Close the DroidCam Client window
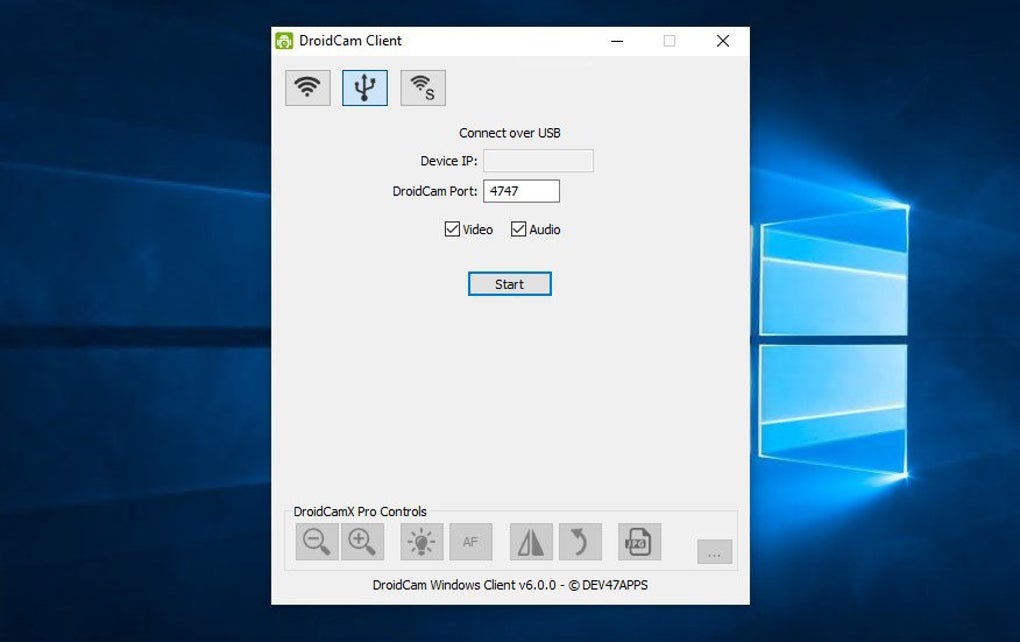Screen dimensions: 1020x642 tap(722, 41)
